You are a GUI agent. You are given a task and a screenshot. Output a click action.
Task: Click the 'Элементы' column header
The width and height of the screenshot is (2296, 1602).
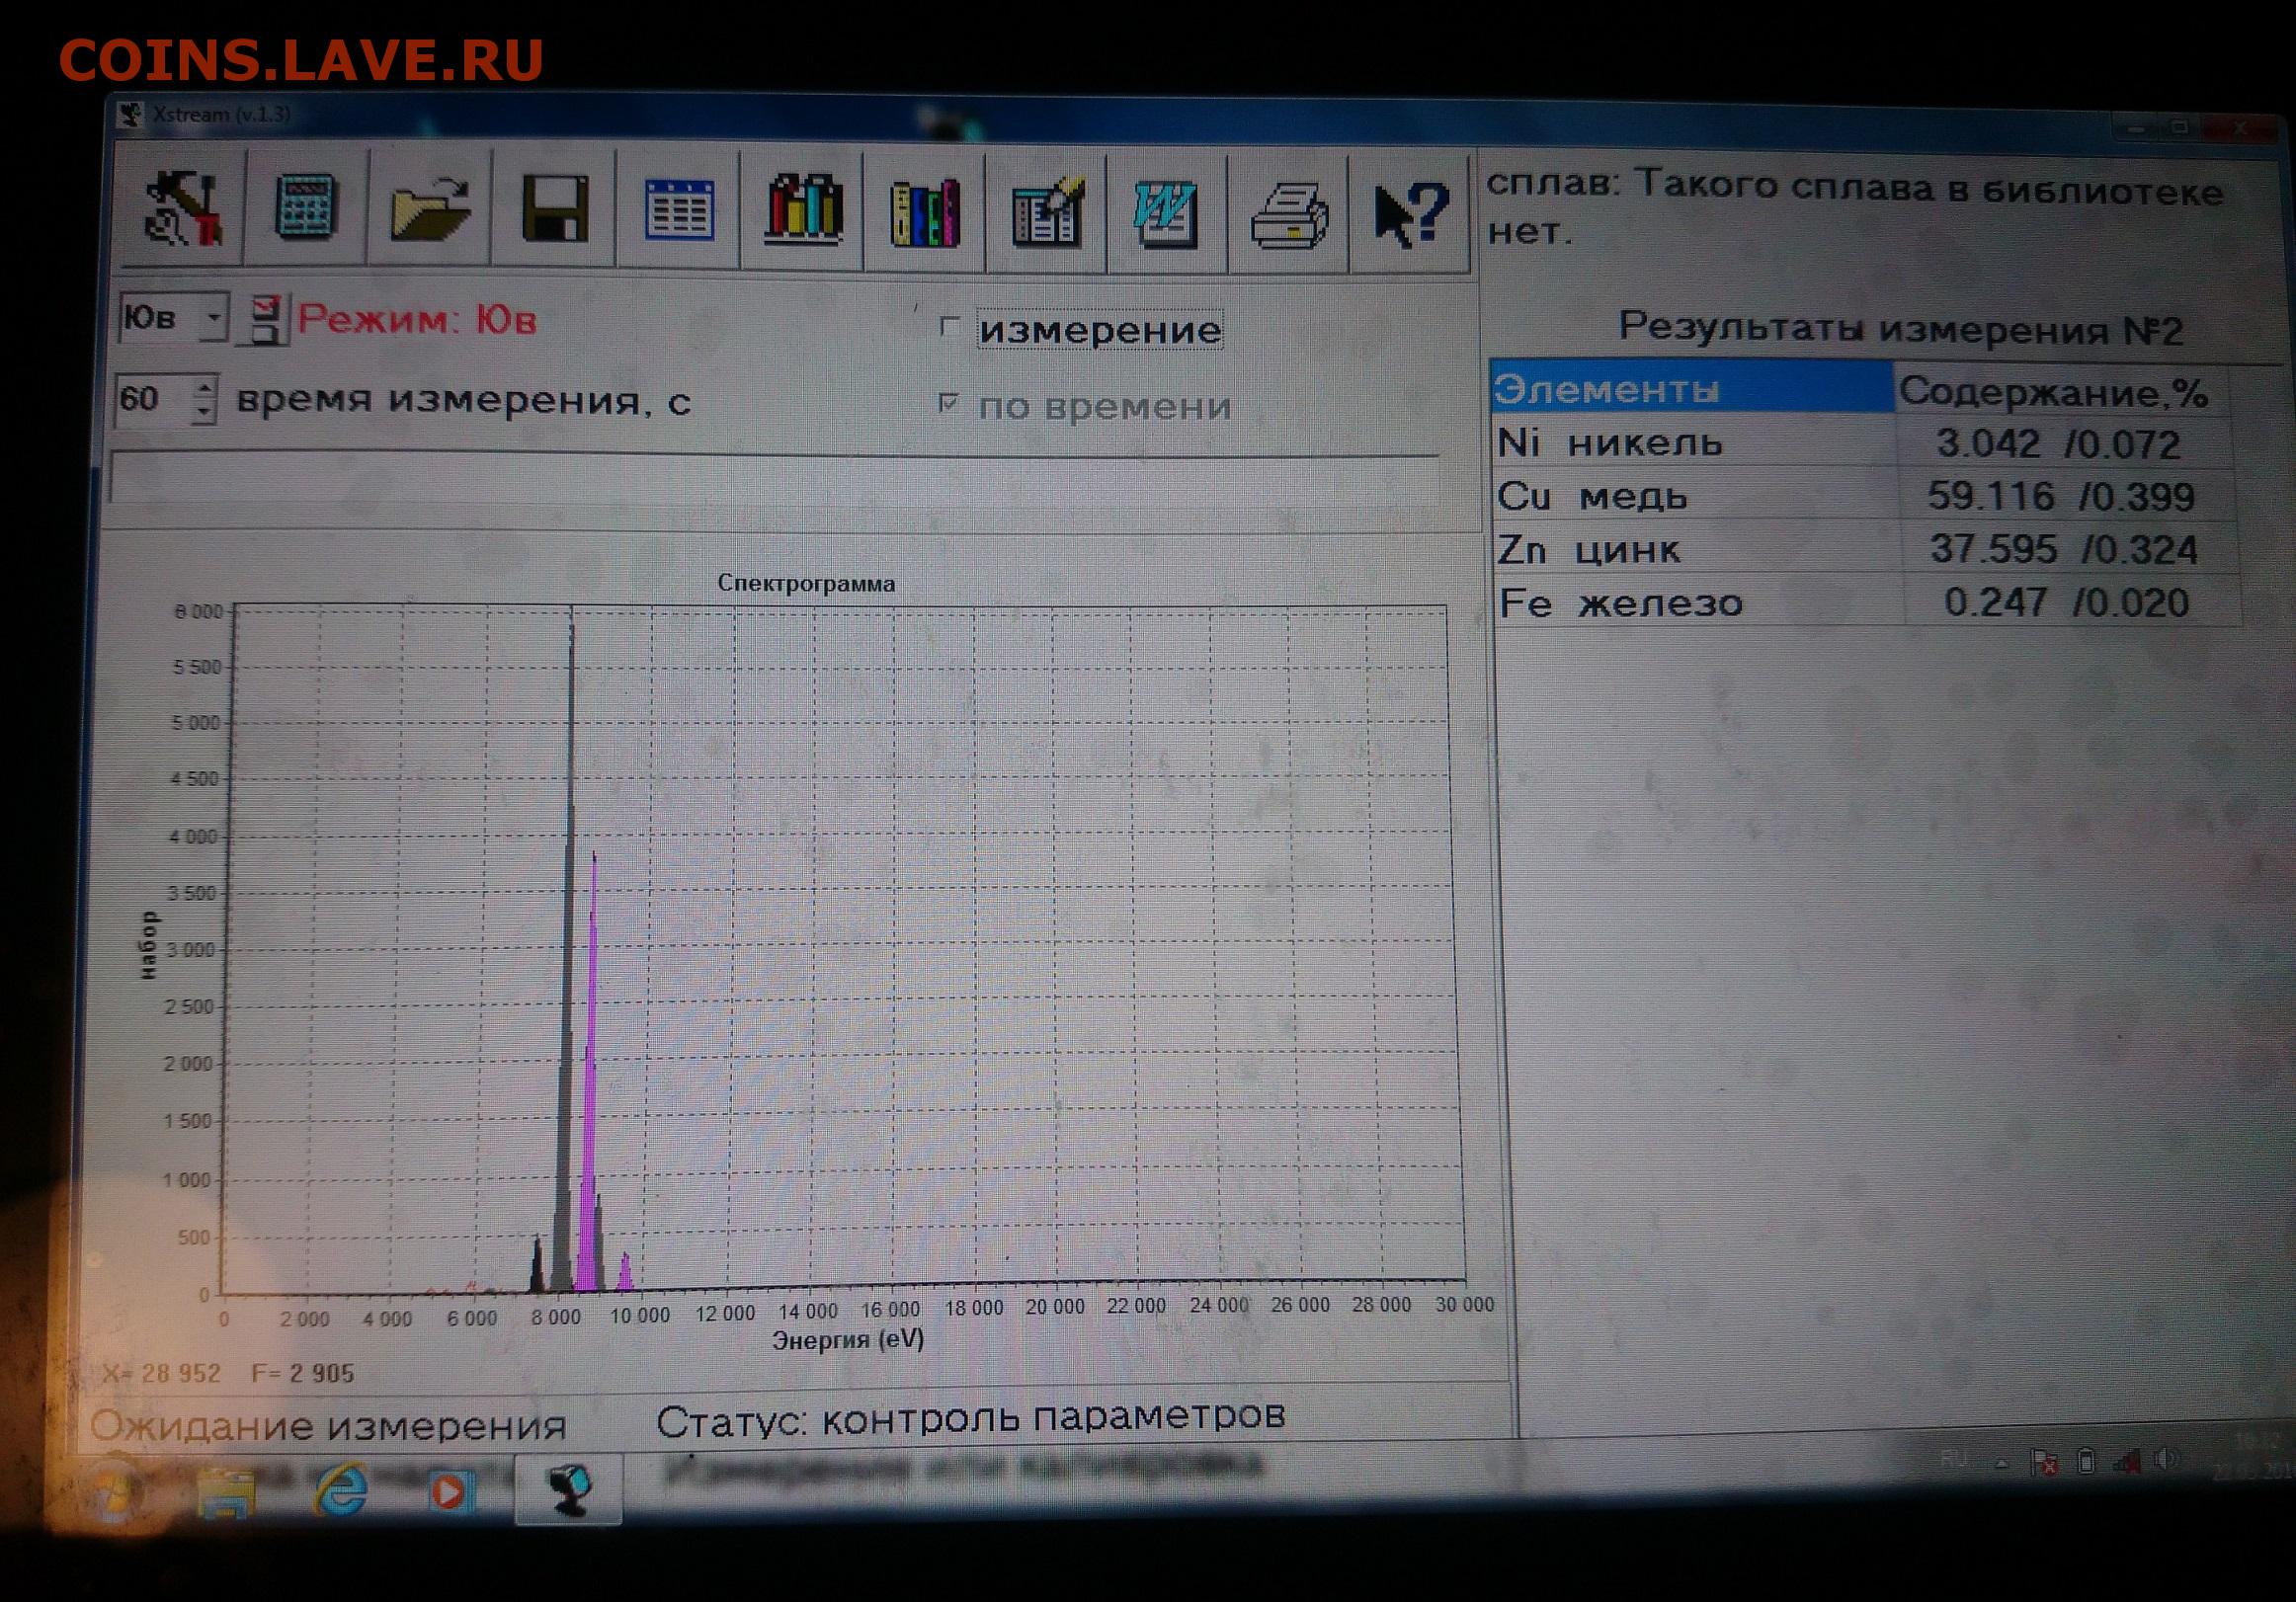[x=1690, y=389]
